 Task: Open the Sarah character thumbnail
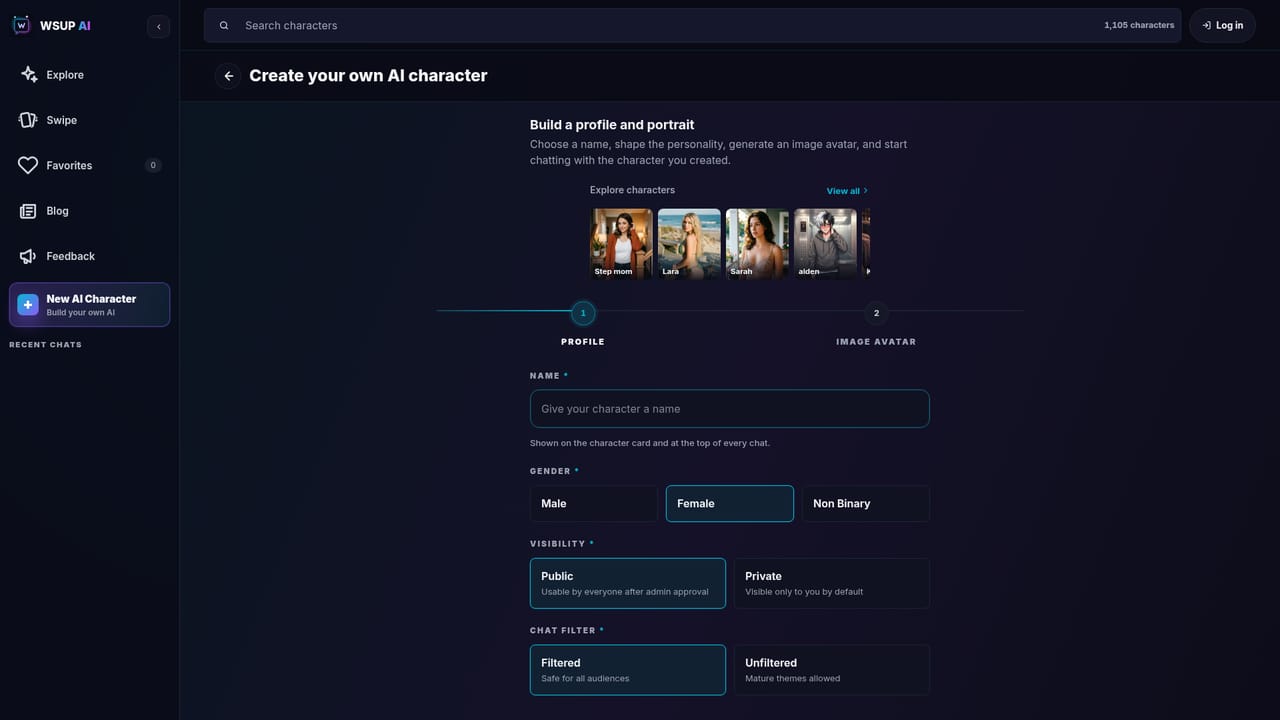[757, 243]
